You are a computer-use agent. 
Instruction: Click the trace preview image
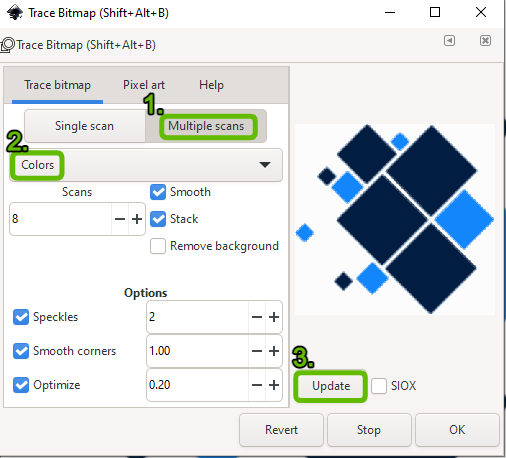coord(395,219)
